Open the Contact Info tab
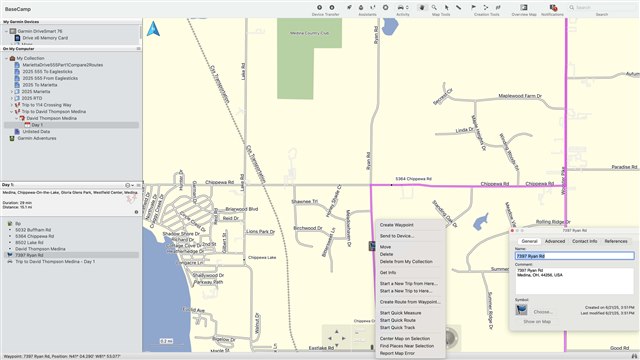This screenshot has width=640, height=360. [584, 241]
